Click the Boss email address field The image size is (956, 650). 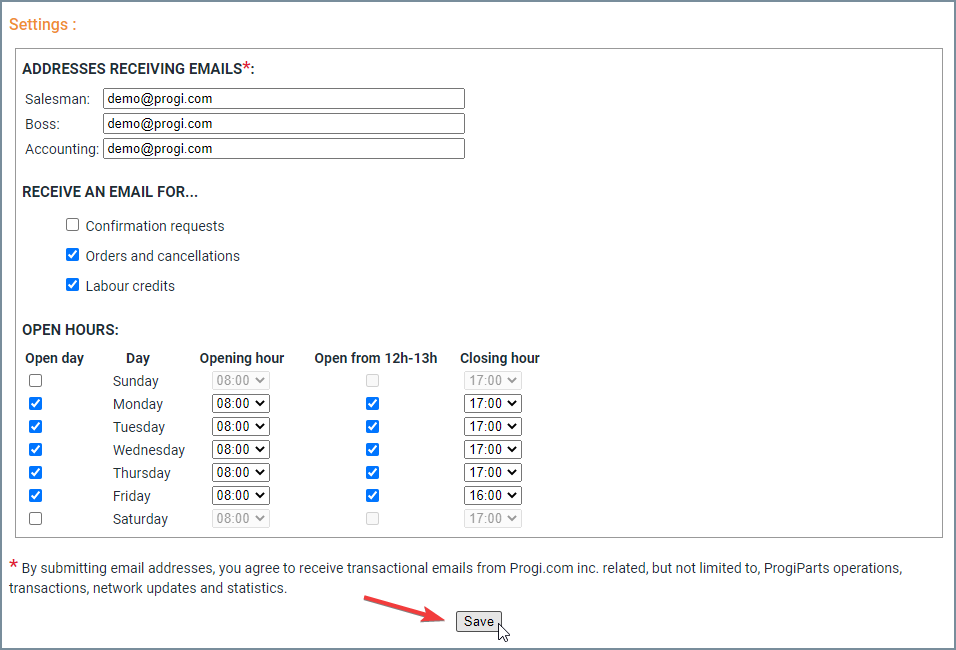click(283, 123)
